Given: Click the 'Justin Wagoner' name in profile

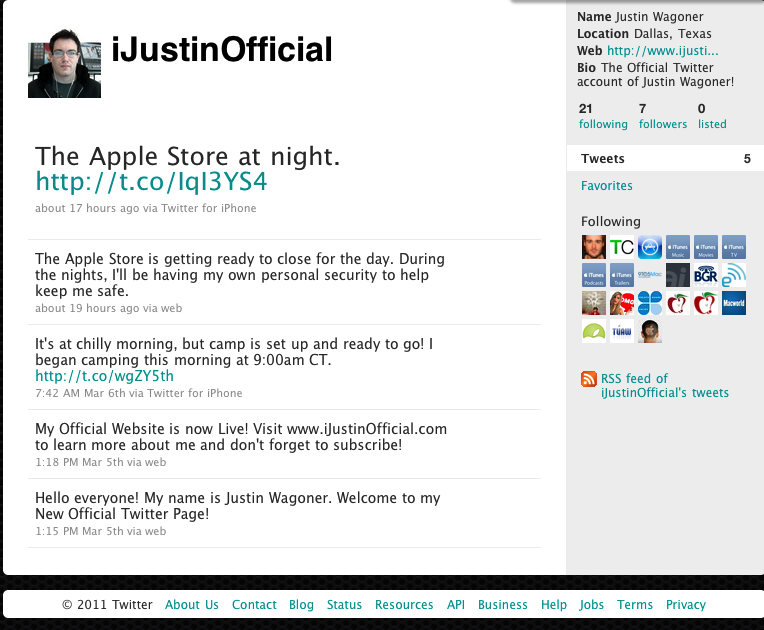Looking at the screenshot, I should tap(659, 17).
